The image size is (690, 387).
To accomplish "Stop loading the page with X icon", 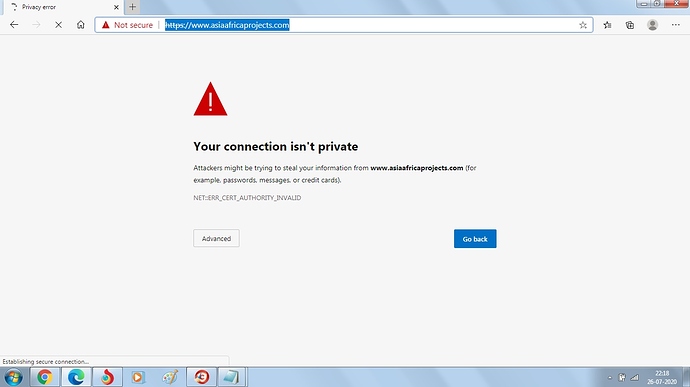I will 58,25.
